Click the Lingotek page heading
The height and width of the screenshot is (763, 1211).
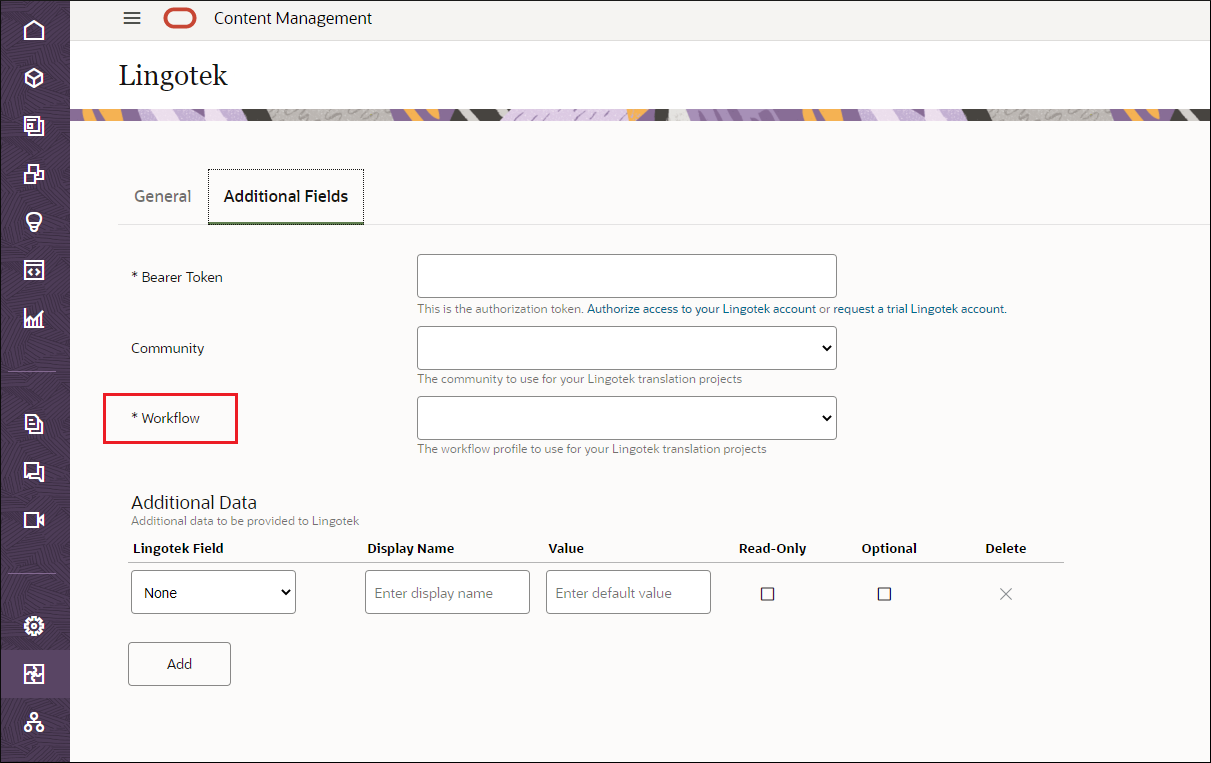173,75
